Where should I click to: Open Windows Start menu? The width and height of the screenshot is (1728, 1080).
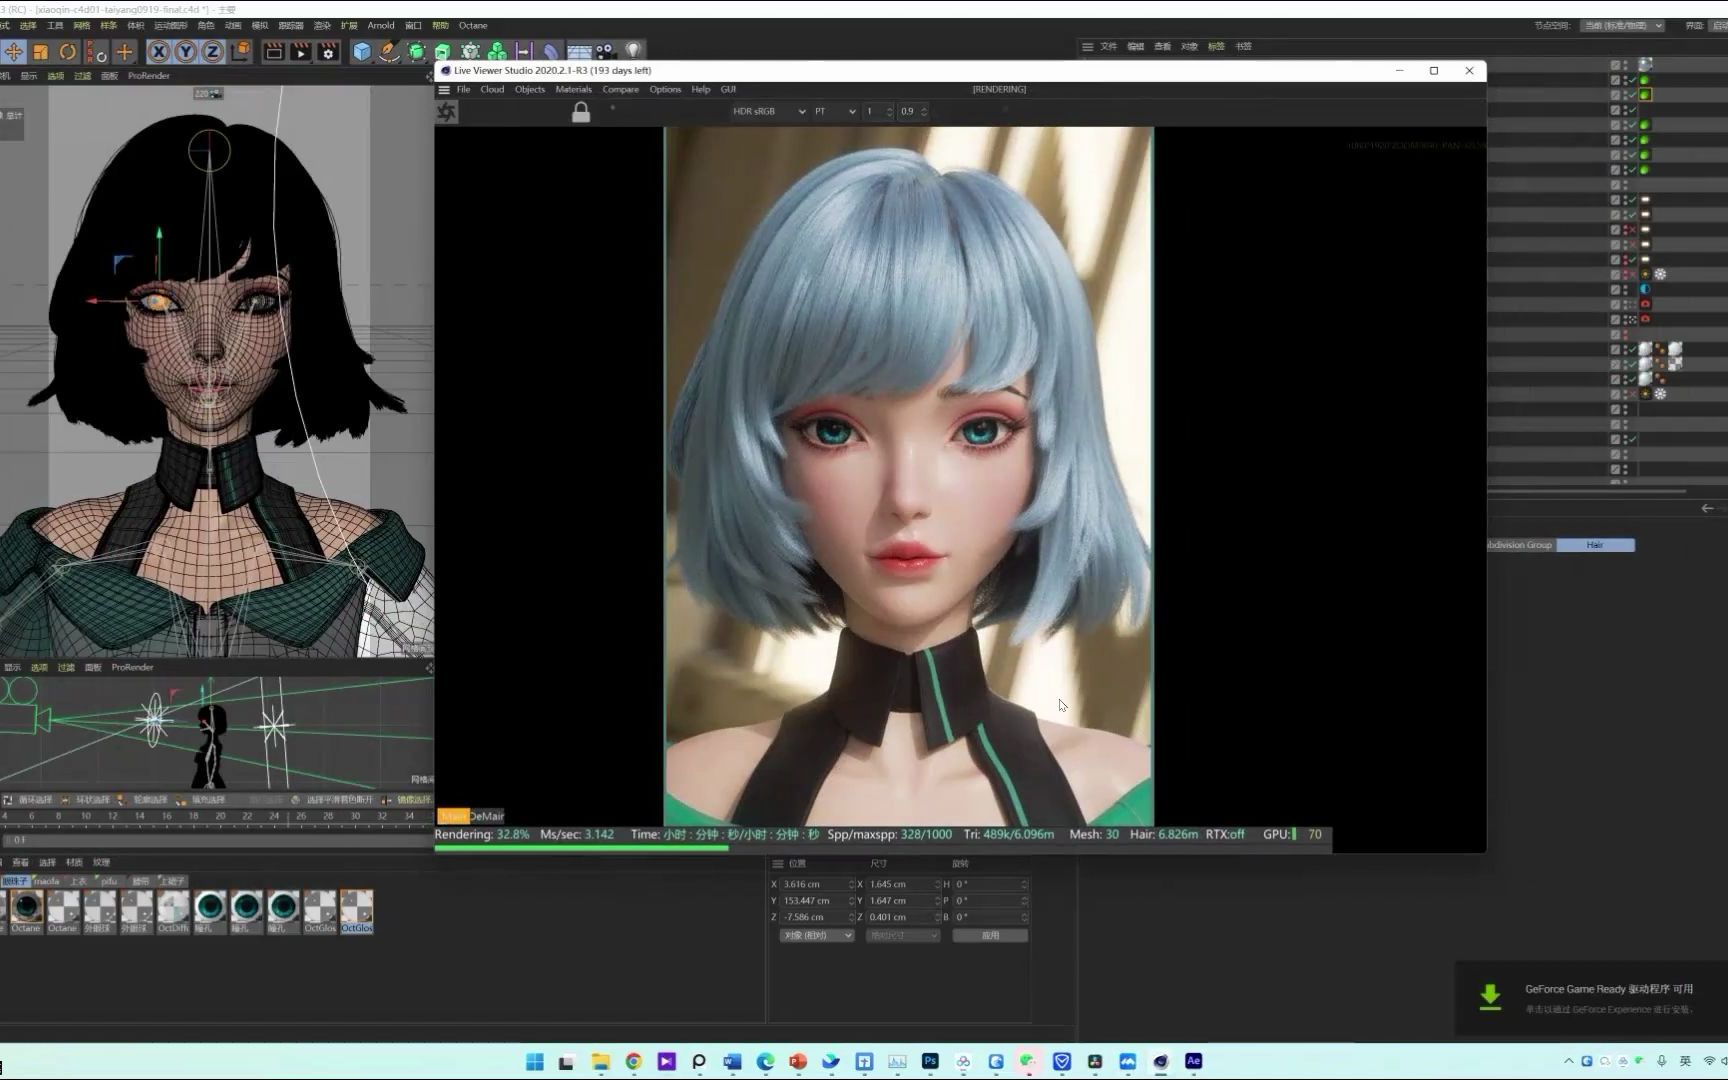(x=535, y=1062)
